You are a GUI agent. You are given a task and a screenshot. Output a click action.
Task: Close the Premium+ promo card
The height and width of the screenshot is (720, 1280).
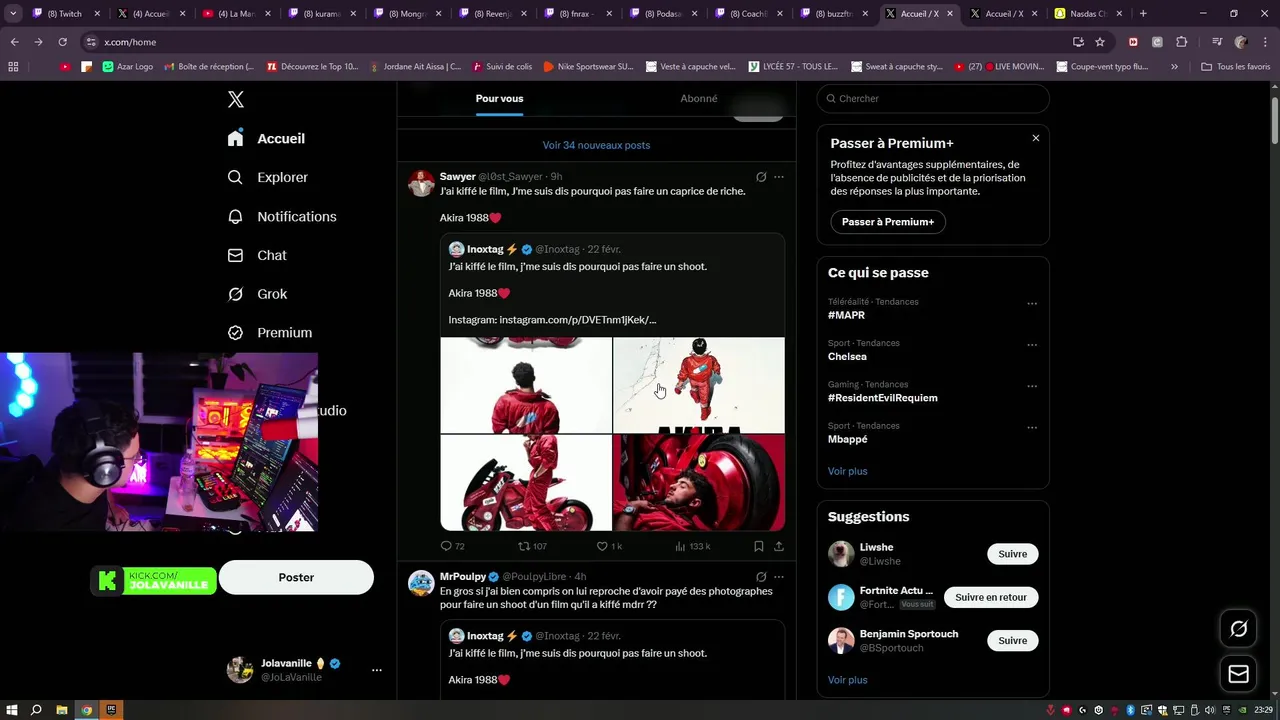(x=1036, y=138)
